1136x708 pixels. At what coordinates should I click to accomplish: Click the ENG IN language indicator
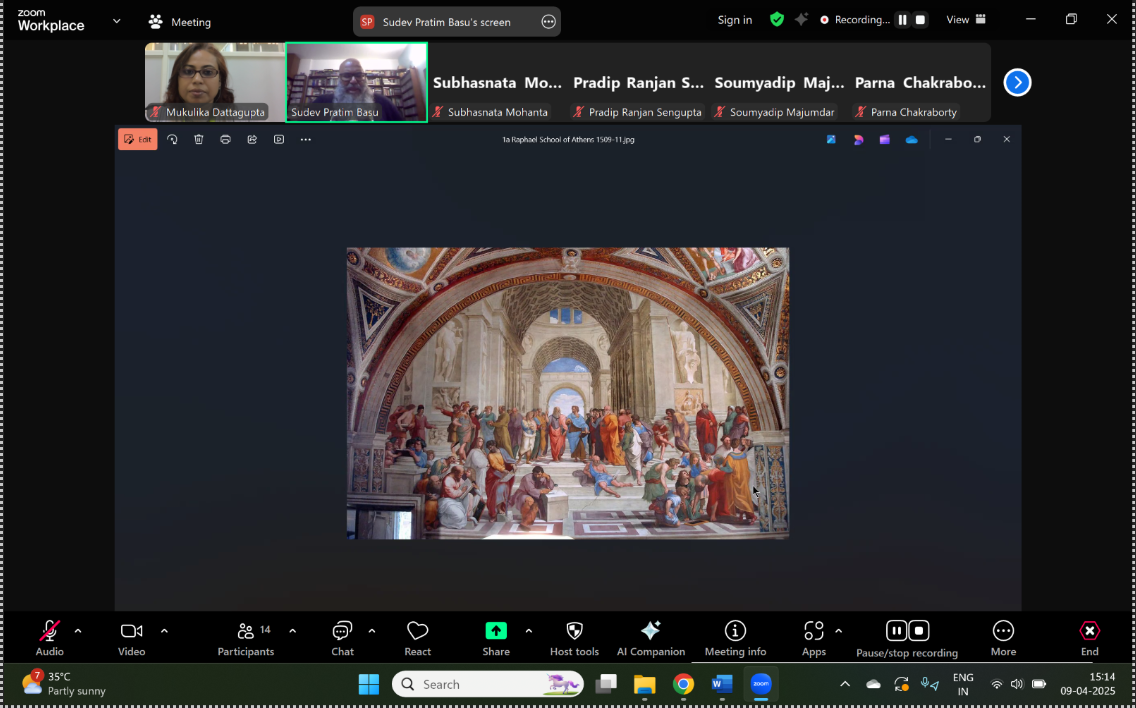click(963, 684)
